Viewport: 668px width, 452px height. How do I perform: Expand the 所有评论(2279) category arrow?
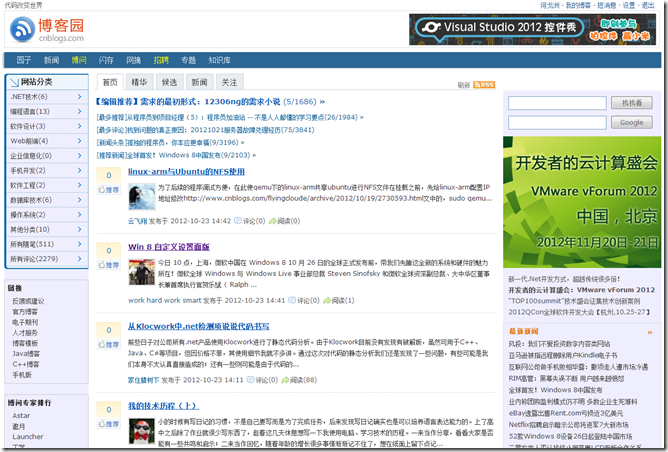click(79, 259)
